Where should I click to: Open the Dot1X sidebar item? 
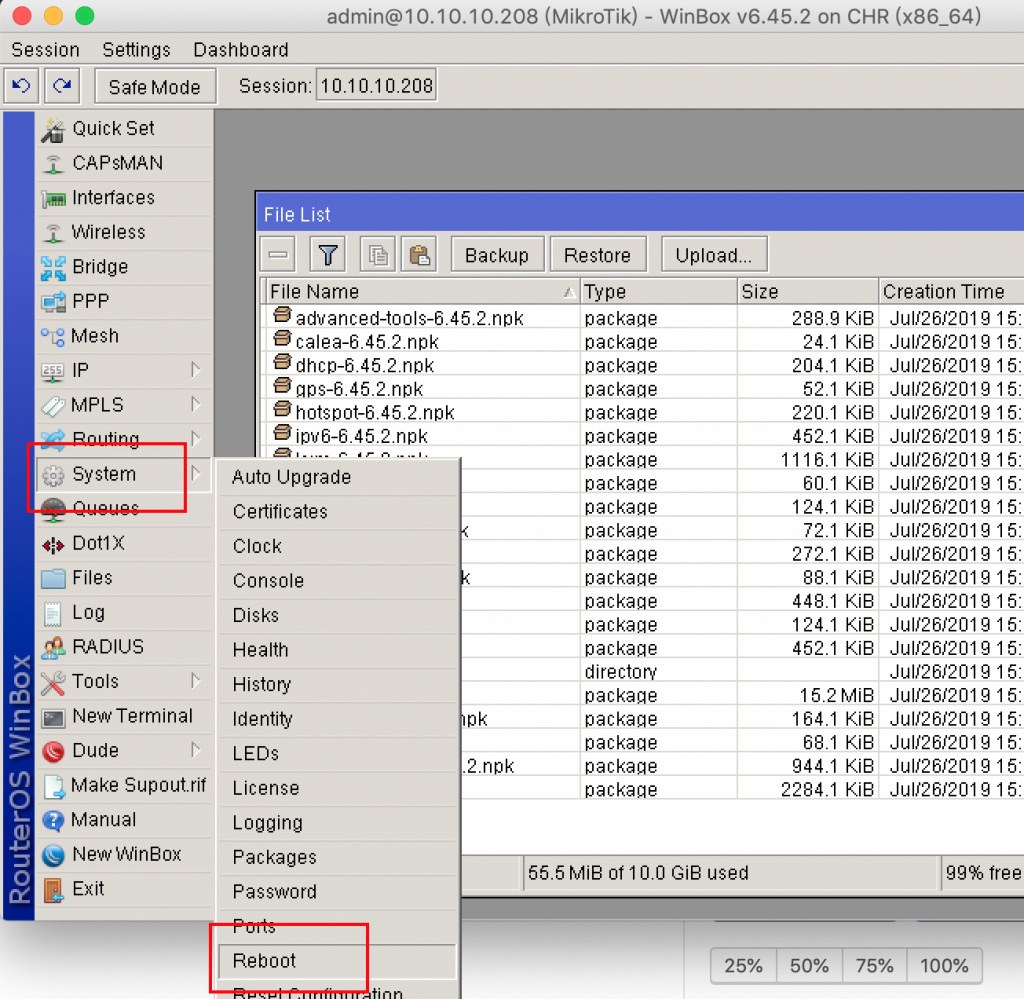pyautogui.click(x=125, y=543)
